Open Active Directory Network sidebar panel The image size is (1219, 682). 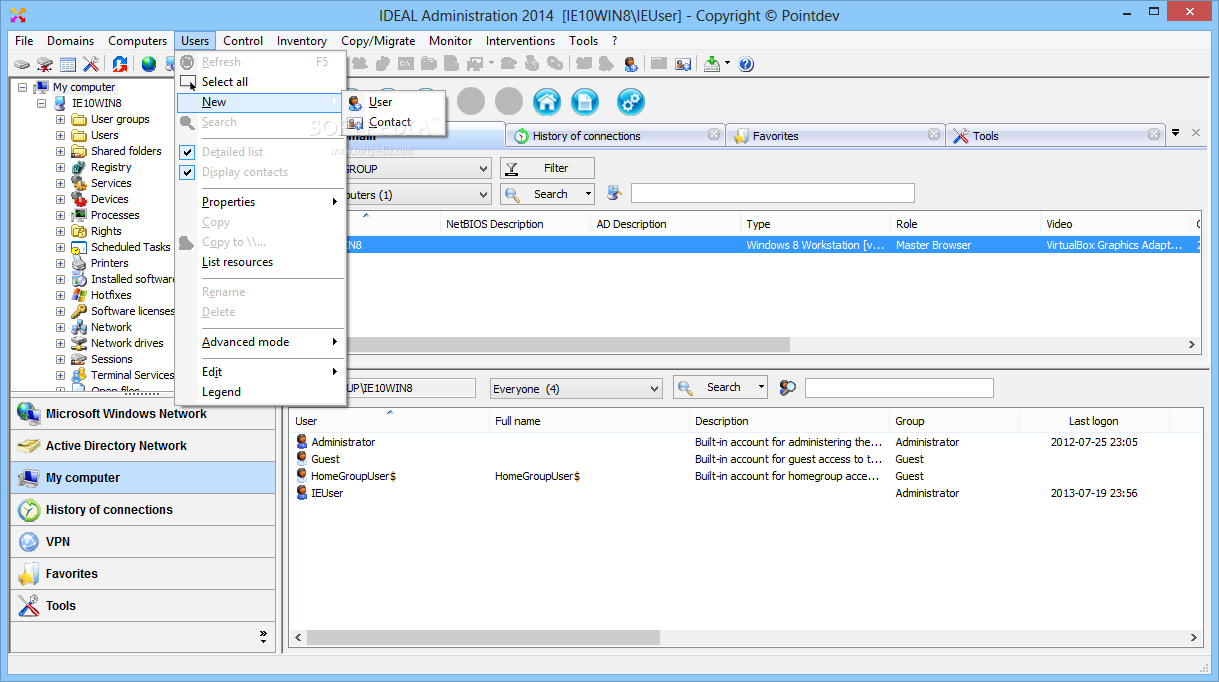tap(143, 446)
